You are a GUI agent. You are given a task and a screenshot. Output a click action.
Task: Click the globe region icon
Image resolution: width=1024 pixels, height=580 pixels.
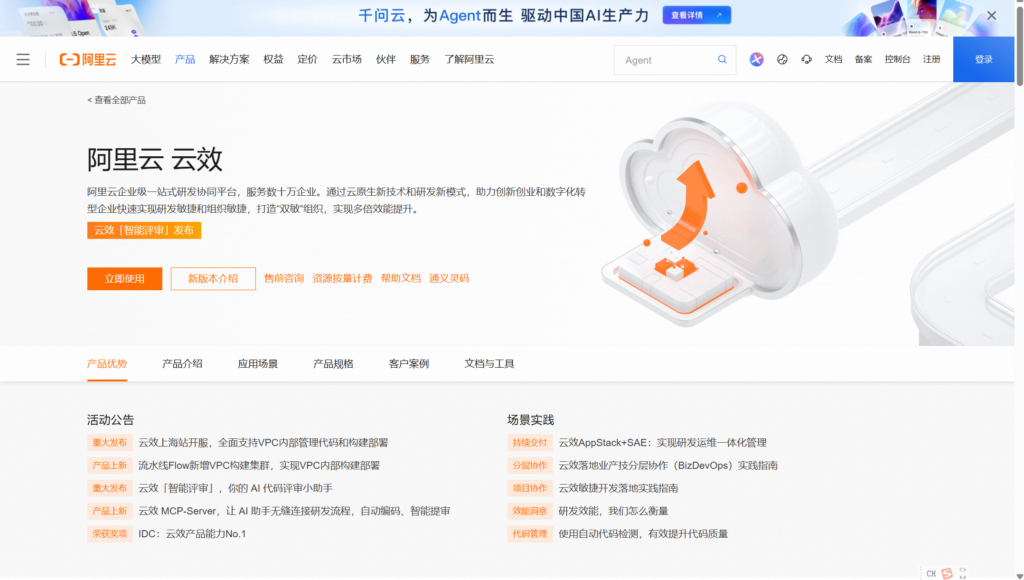[782, 59]
